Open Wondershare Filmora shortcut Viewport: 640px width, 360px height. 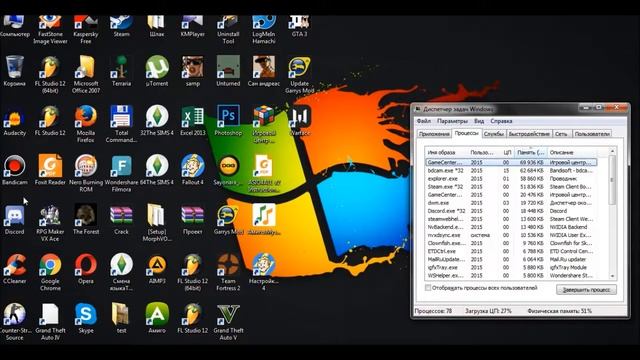point(121,173)
